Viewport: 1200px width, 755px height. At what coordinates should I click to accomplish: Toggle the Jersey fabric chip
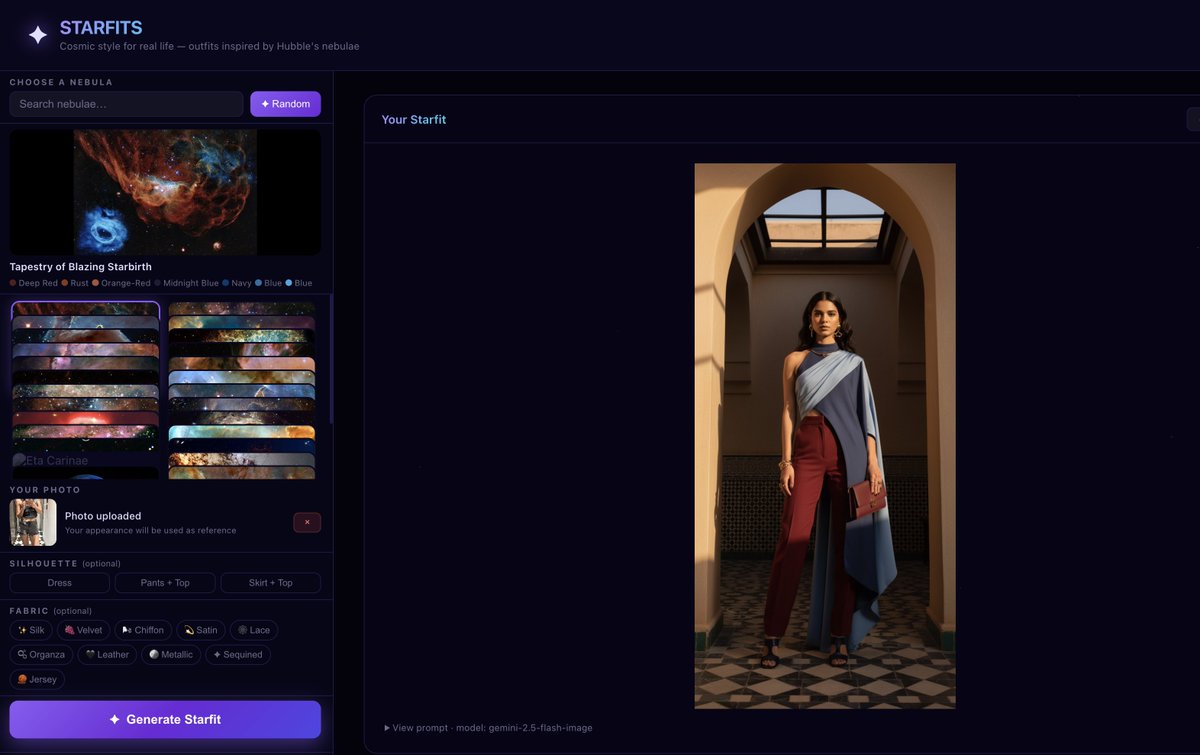37,679
